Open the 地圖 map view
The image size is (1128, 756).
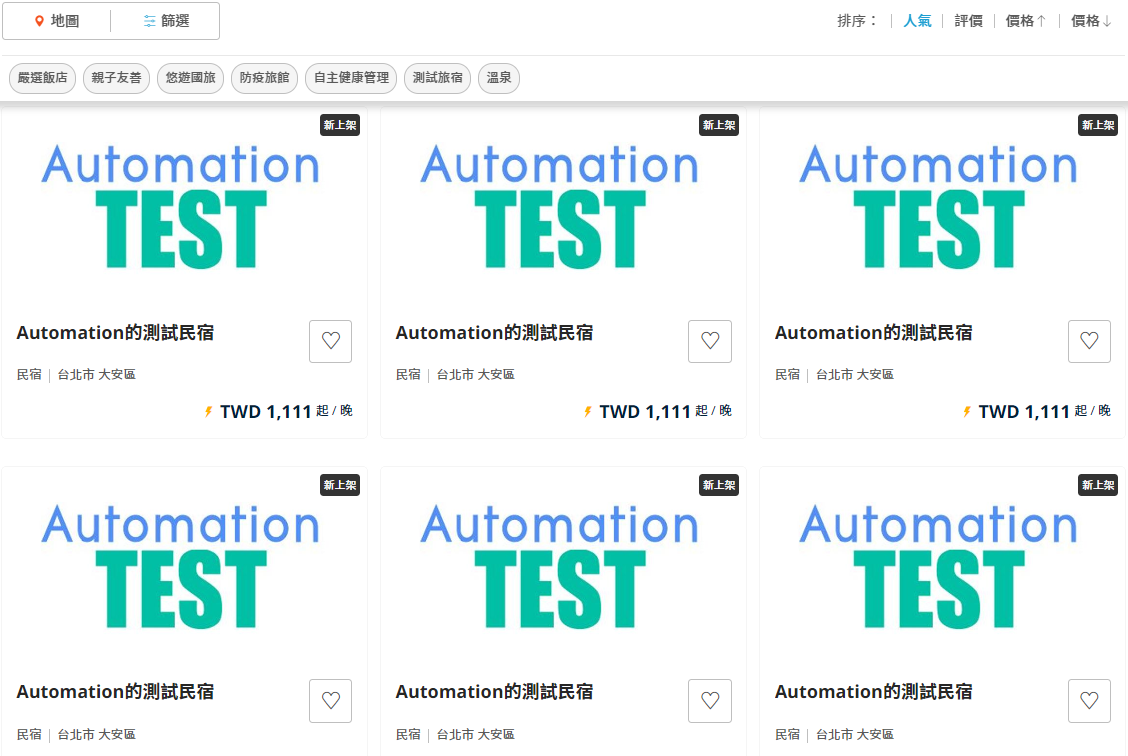point(57,21)
